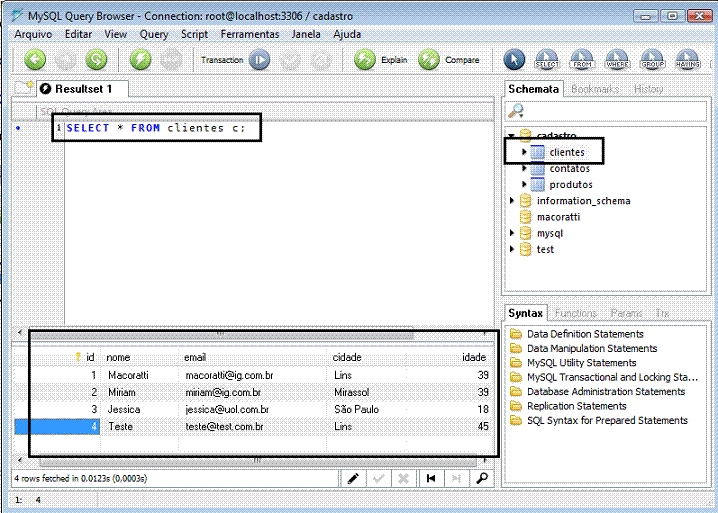Click the Schemata search magnifier icon
This screenshot has width=718, height=513.
[x=516, y=111]
